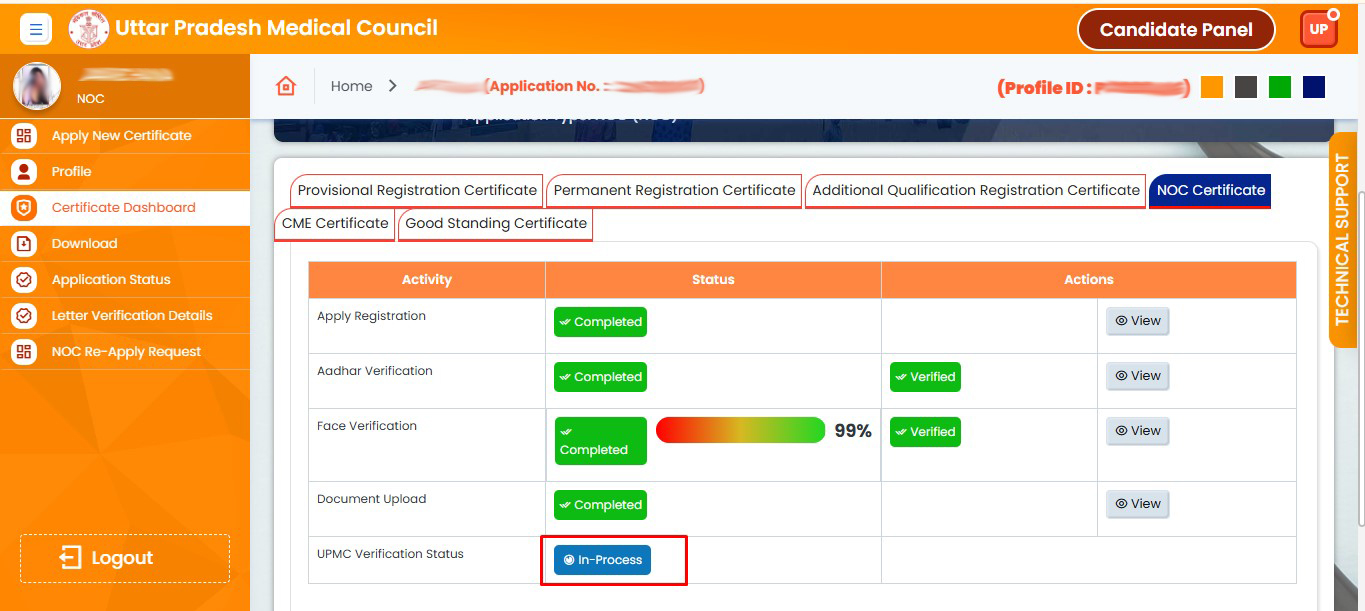Screen dimensions: 1365x611
Task: Choose the green theme color swatch
Action: click(1279, 87)
